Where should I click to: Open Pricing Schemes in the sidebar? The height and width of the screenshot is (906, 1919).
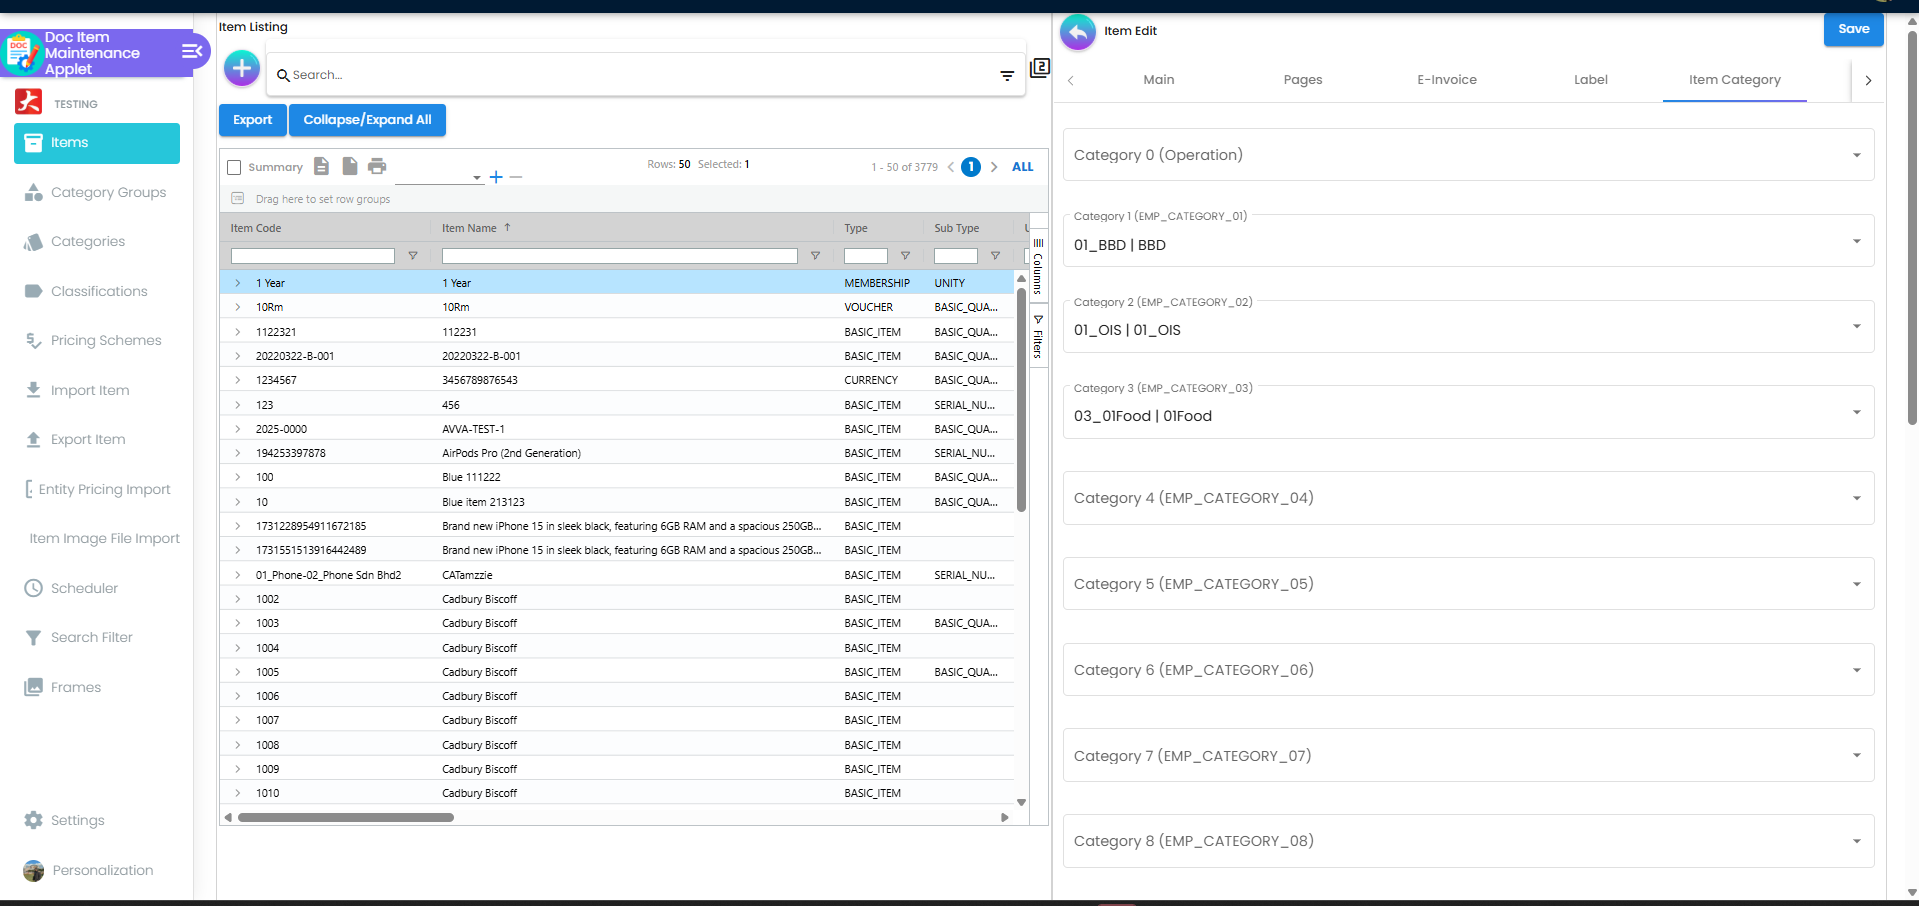click(106, 341)
